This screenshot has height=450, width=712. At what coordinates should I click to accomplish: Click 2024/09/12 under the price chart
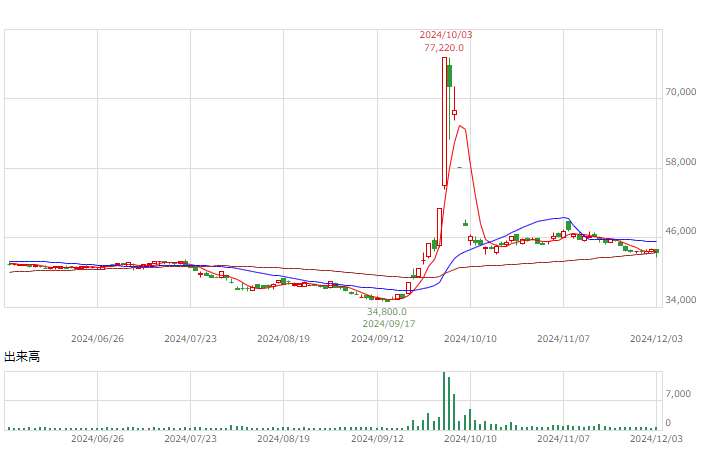pyautogui.click(x=377, y=339)
